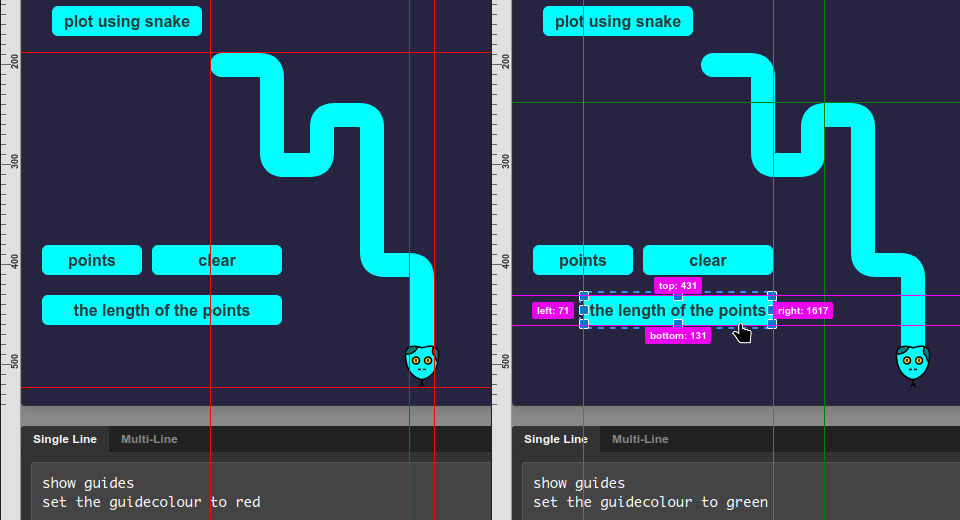The image size is (960, 520).
Task: Click the magenta "right: 1617" distance label
Action: 803,311
